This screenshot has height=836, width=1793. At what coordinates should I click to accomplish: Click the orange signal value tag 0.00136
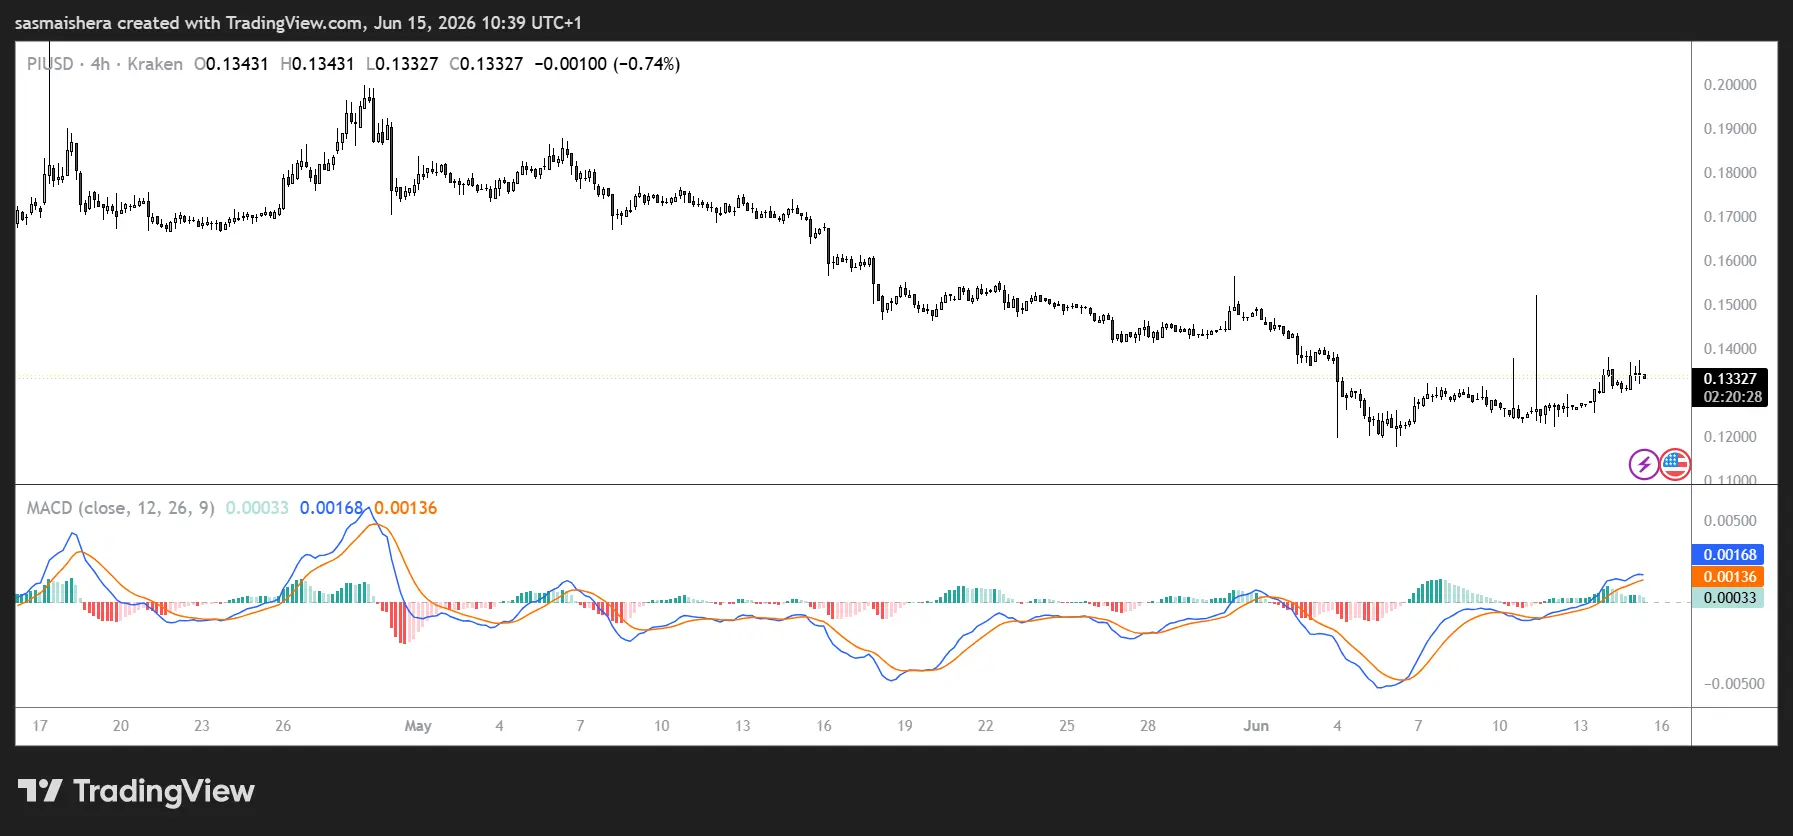[1729, 576]
